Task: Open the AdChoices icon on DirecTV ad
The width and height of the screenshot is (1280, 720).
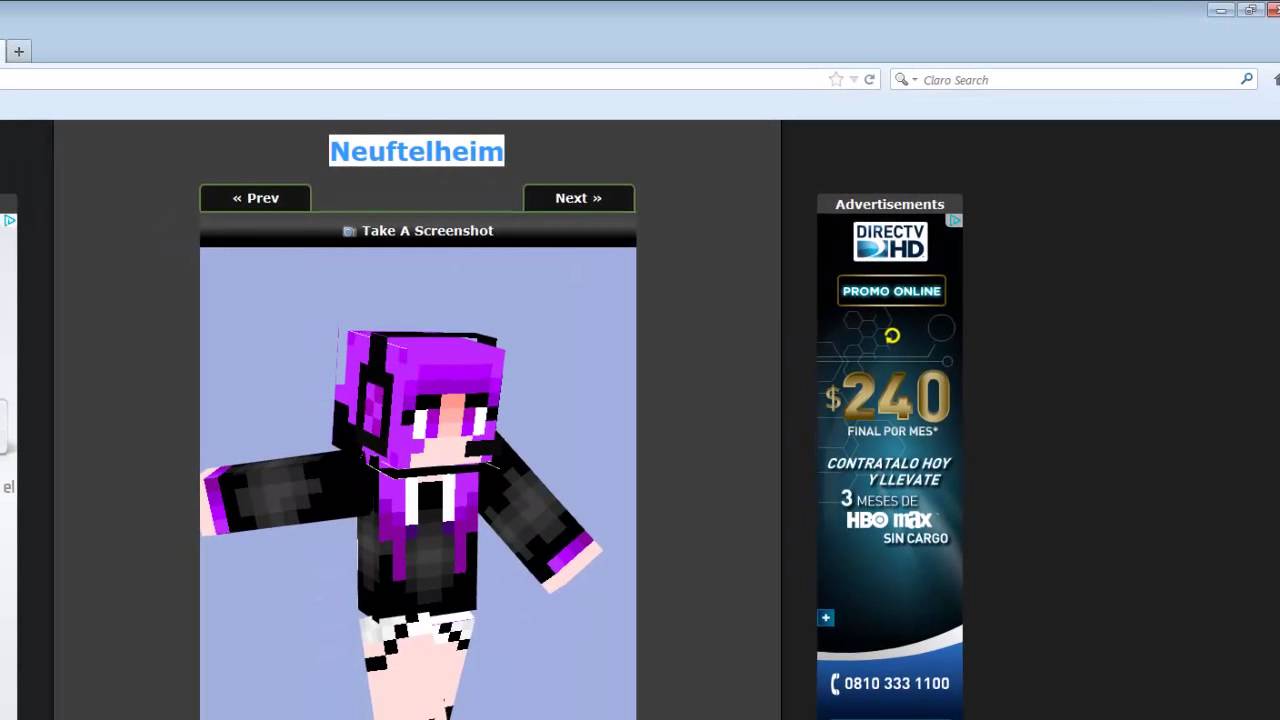Action: tap(955, 220)
